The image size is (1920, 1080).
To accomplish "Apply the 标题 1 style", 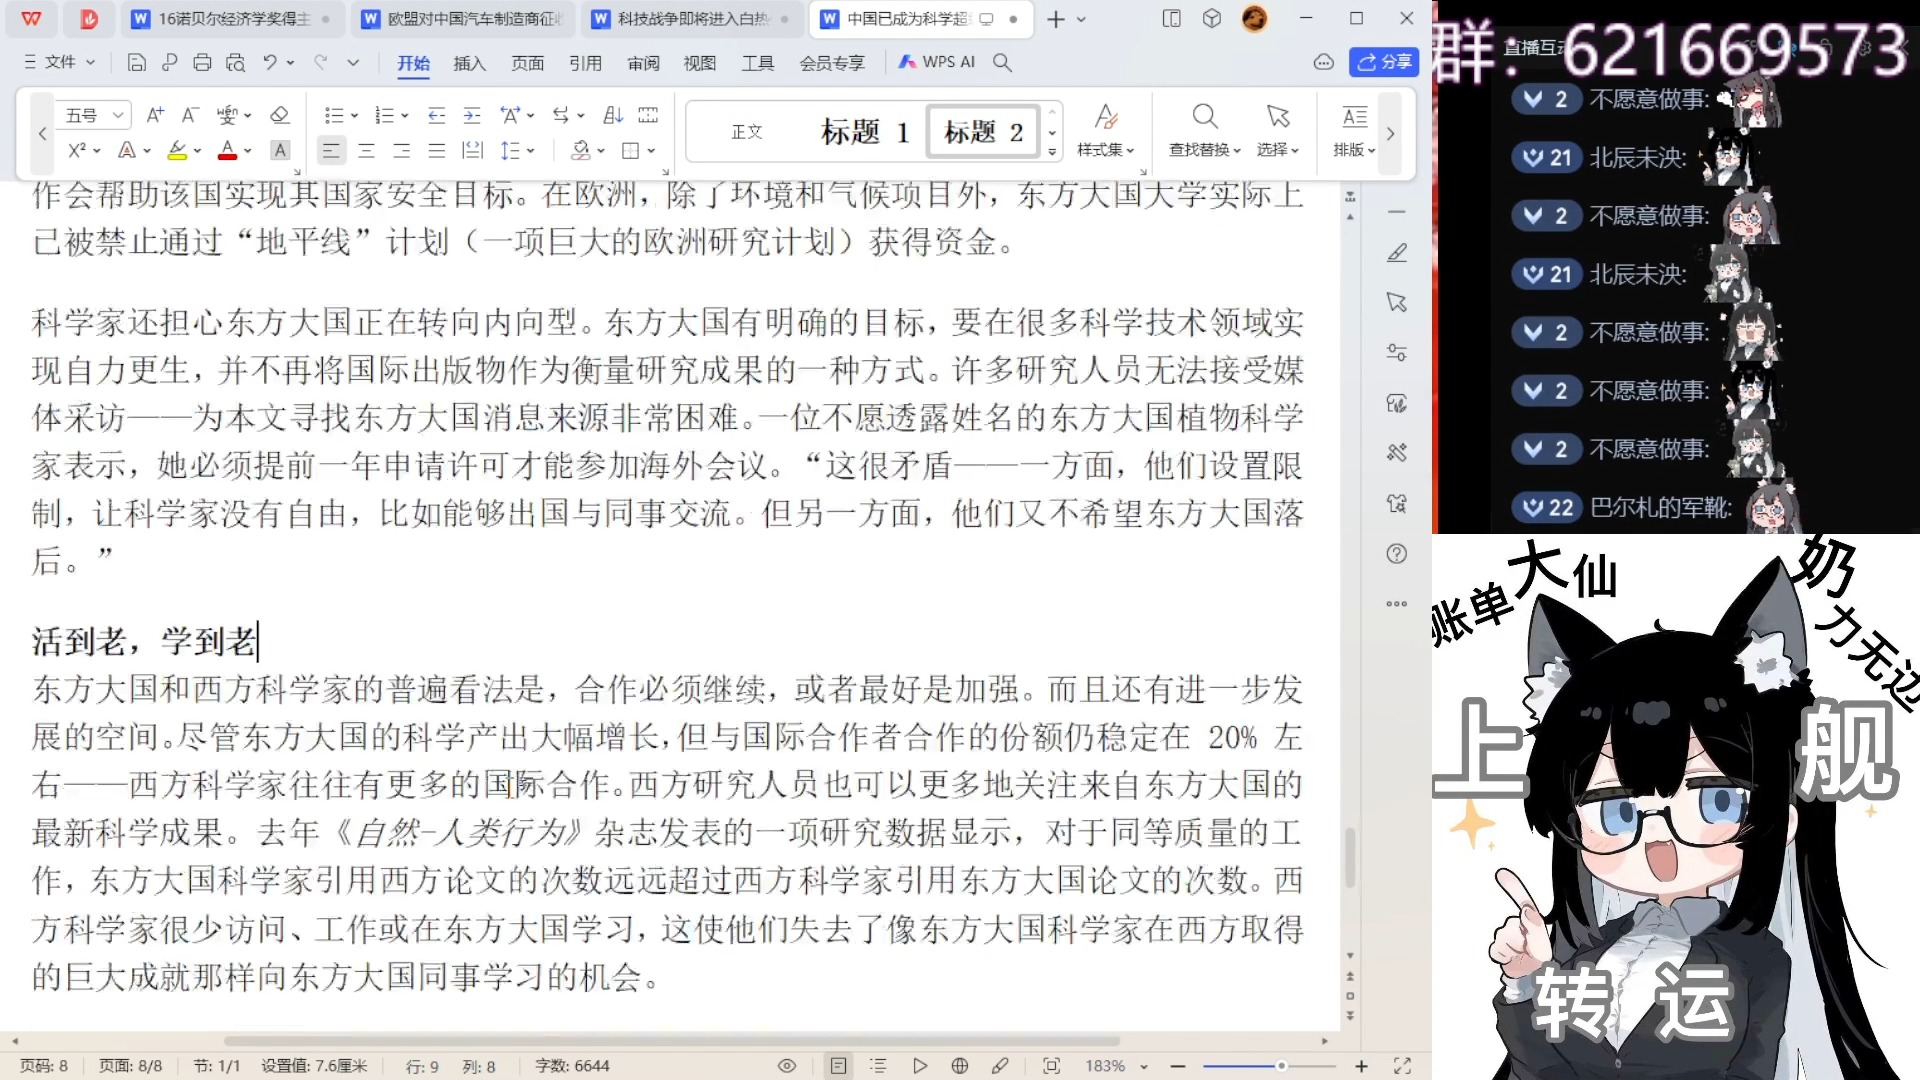I will point(865,132).
